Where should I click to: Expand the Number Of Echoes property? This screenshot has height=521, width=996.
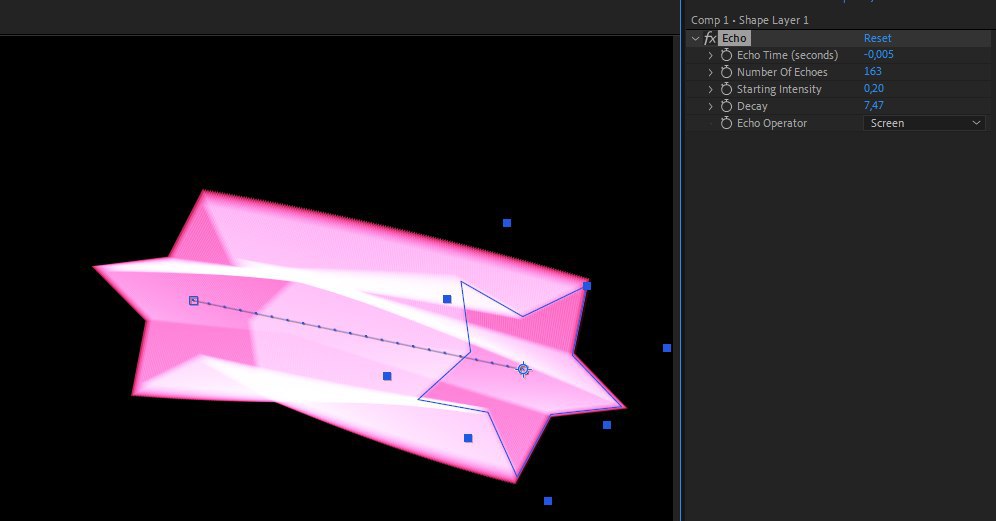coord(711,73)
